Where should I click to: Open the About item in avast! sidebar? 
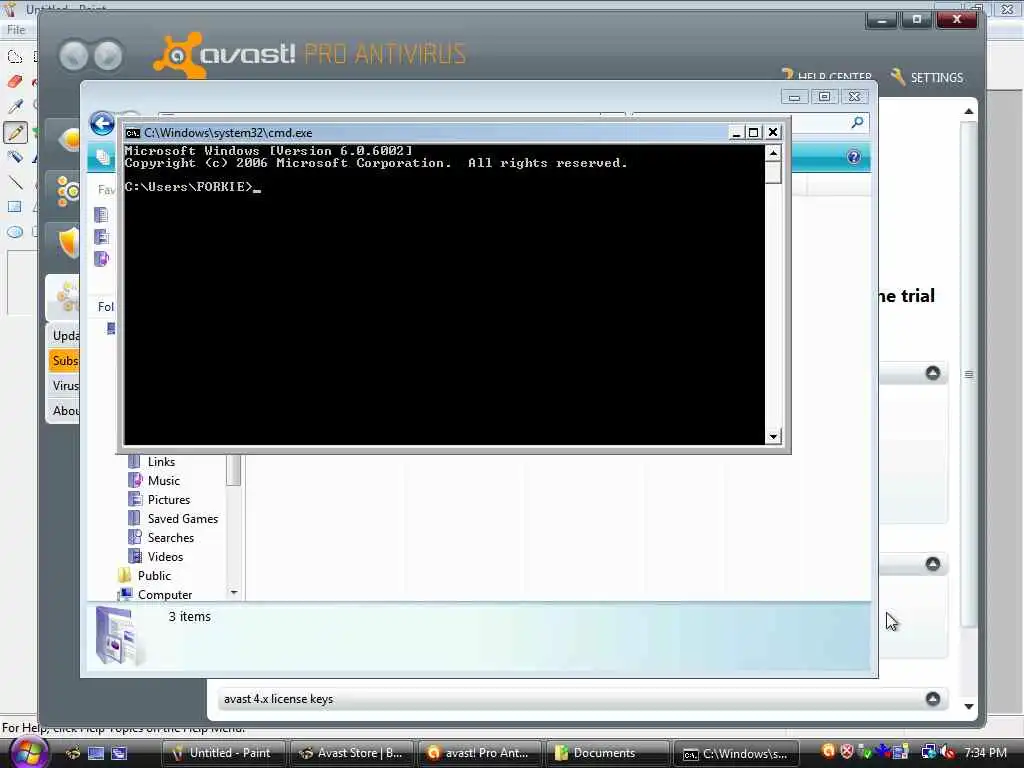pos(65,410)
